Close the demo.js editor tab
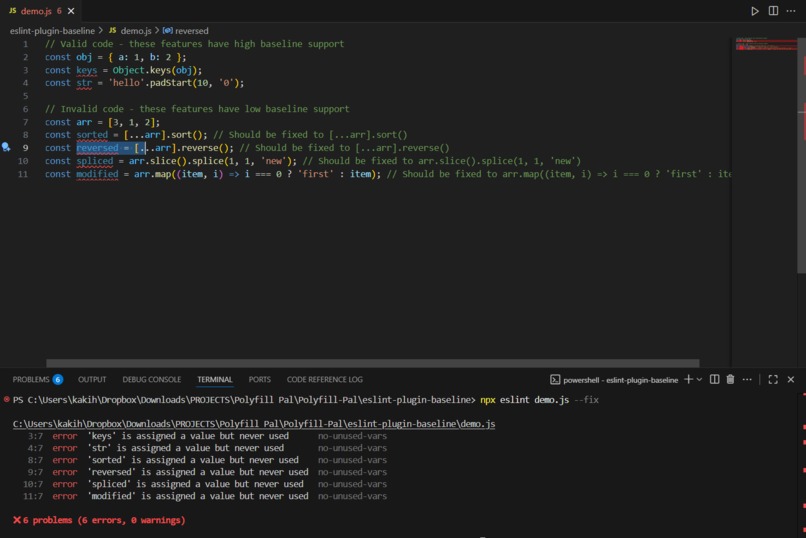 [x=71, y=11]
